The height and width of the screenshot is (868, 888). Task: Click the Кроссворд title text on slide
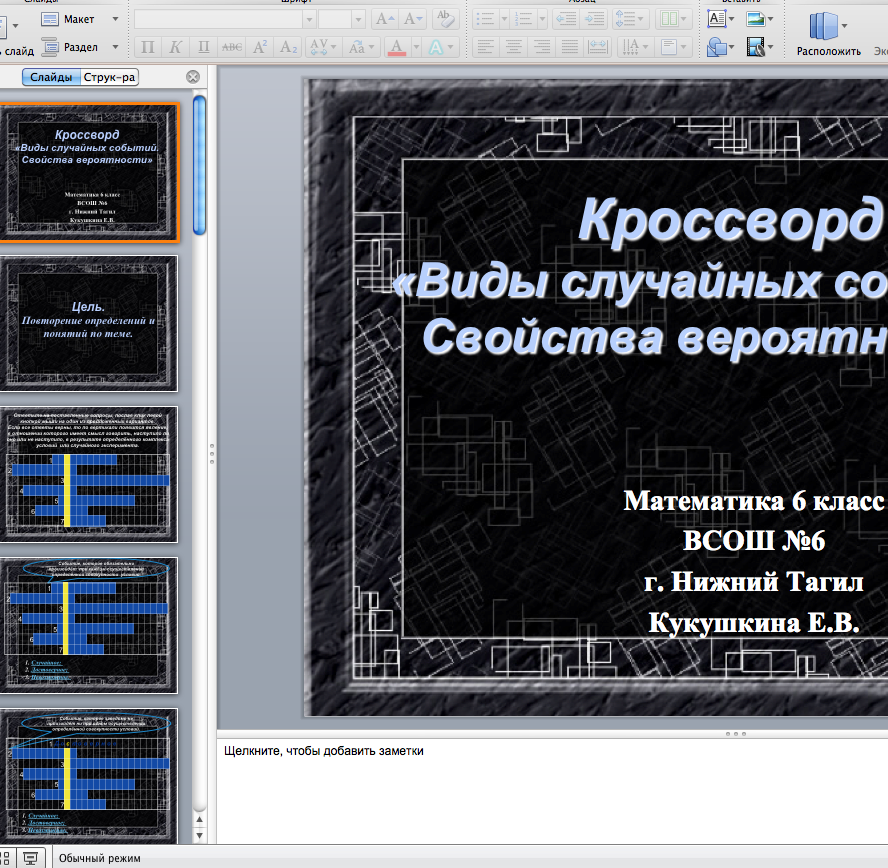[732, 223]
